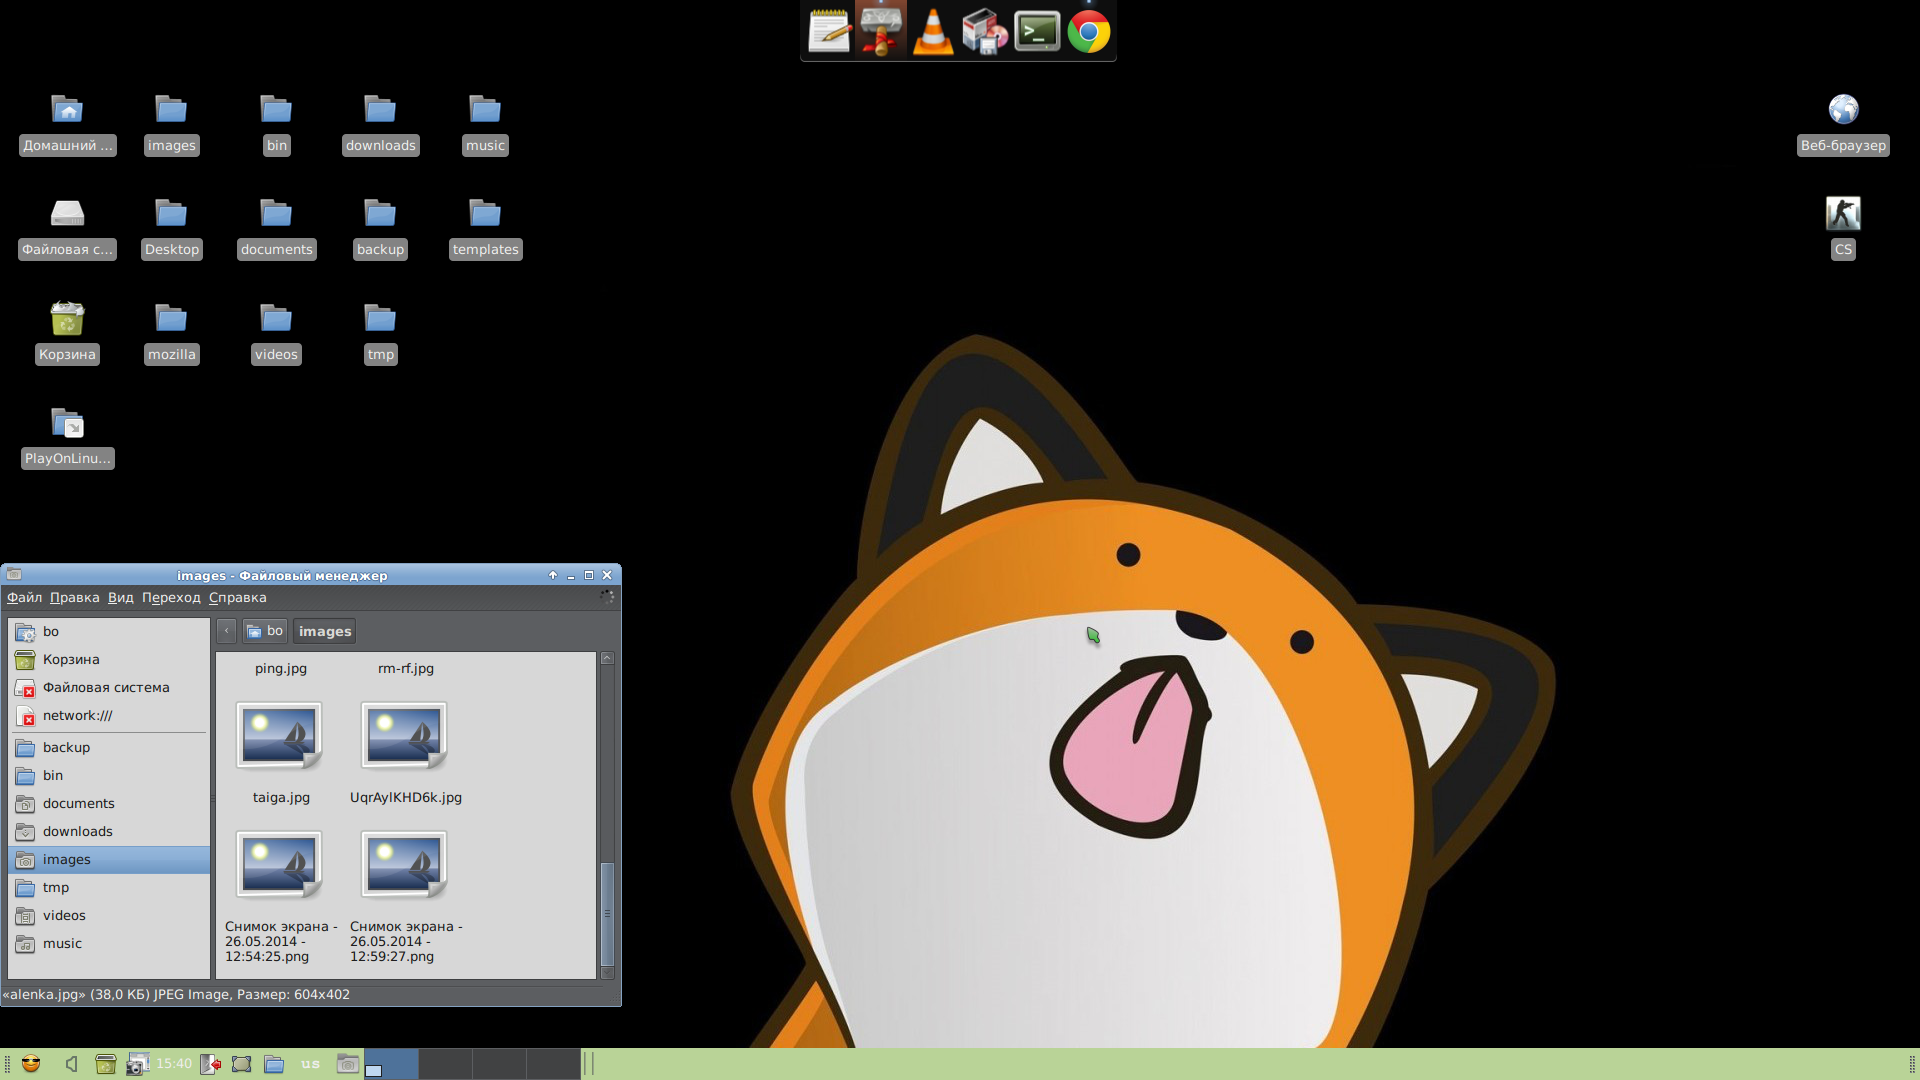Select the templates folder on the desktop
This screenshot has width=1920, height=1080.
click(485, 229)
